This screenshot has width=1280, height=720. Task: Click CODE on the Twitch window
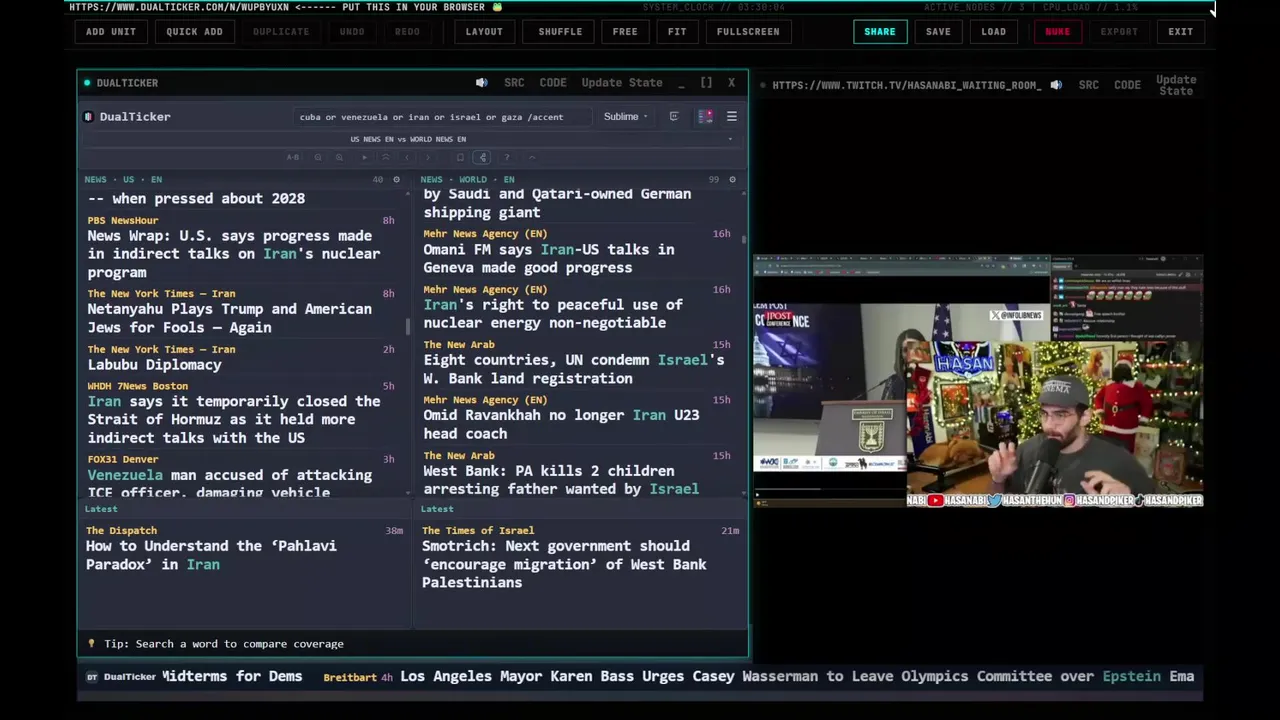1127,85
